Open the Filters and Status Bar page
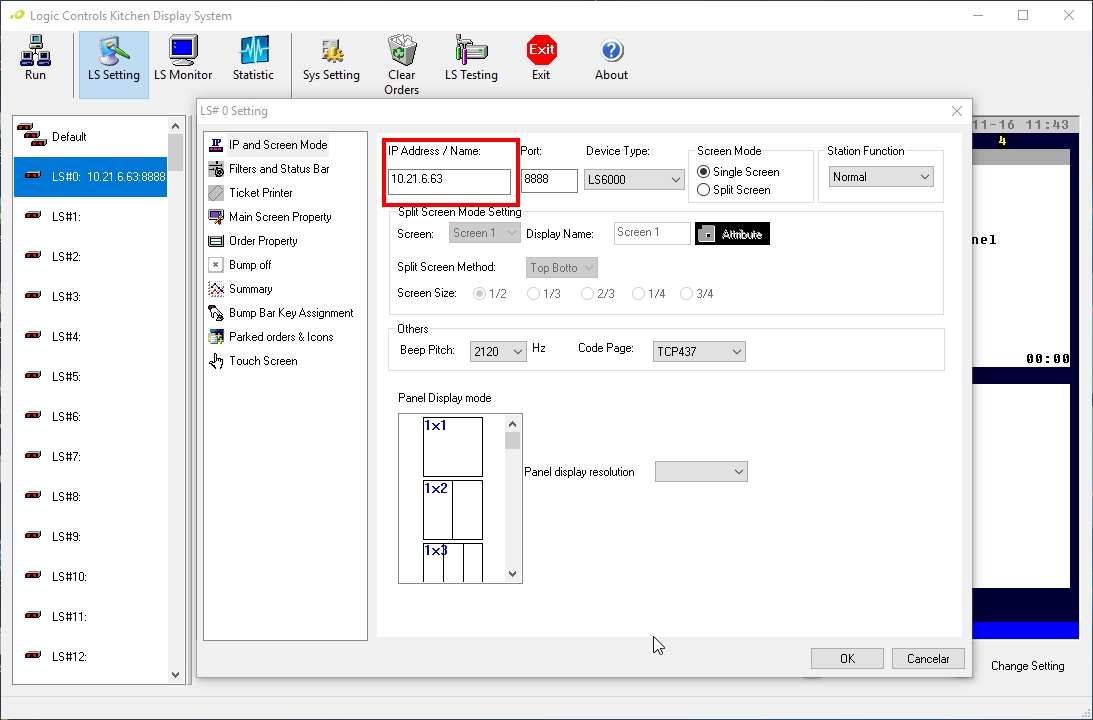This screenshot has width=1093, height=720. pyautogui.click(x=269, y=169)
